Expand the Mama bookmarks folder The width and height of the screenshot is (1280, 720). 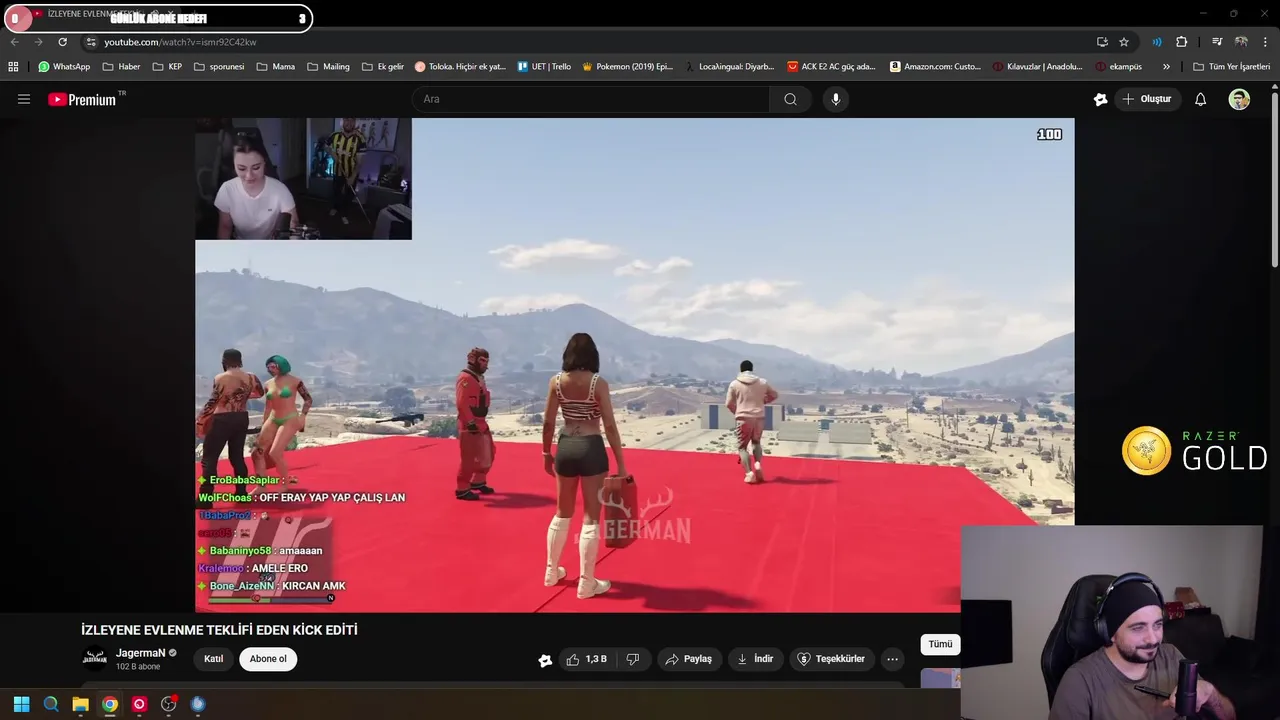(275, 67)
